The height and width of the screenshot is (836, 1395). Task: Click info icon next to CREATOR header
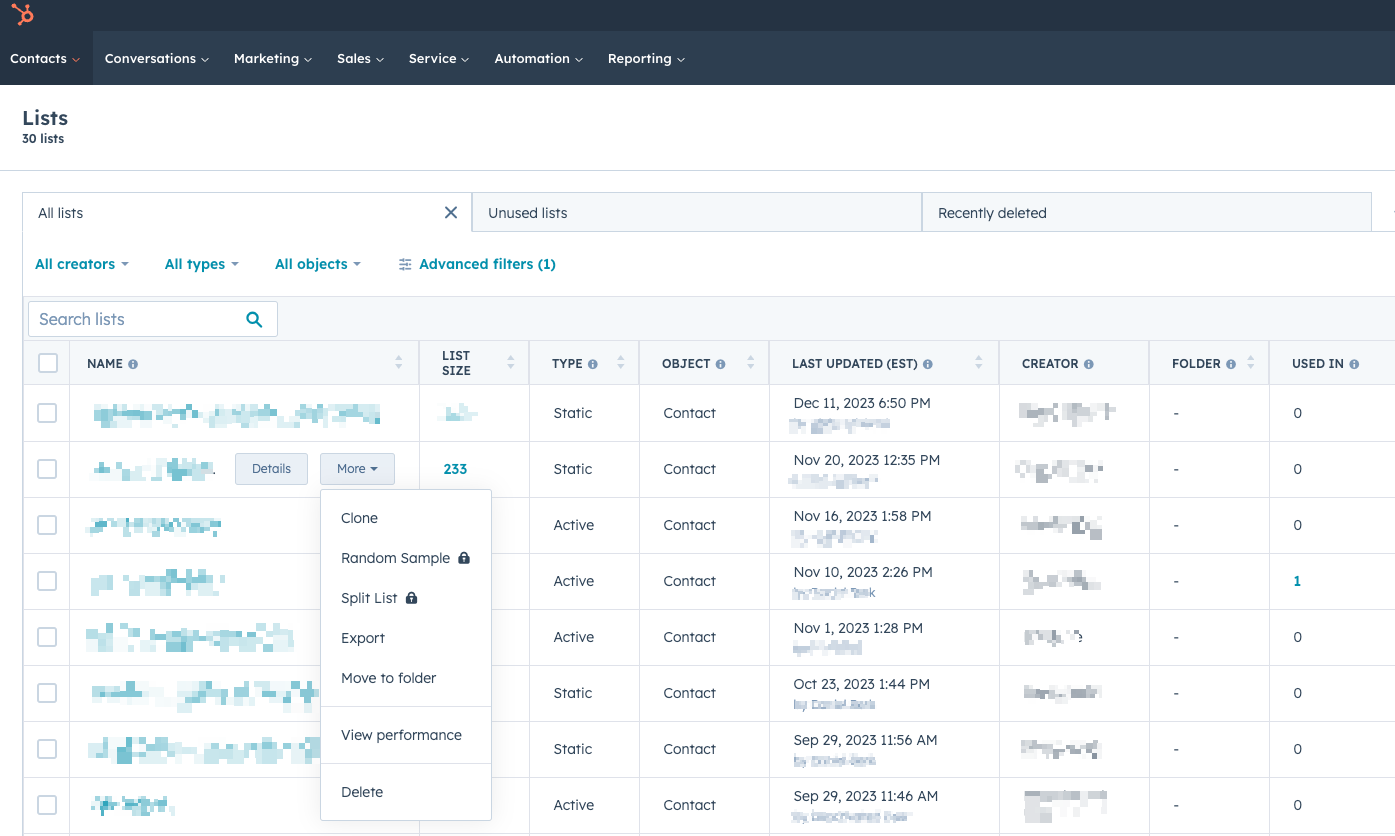pos(1088,364)
